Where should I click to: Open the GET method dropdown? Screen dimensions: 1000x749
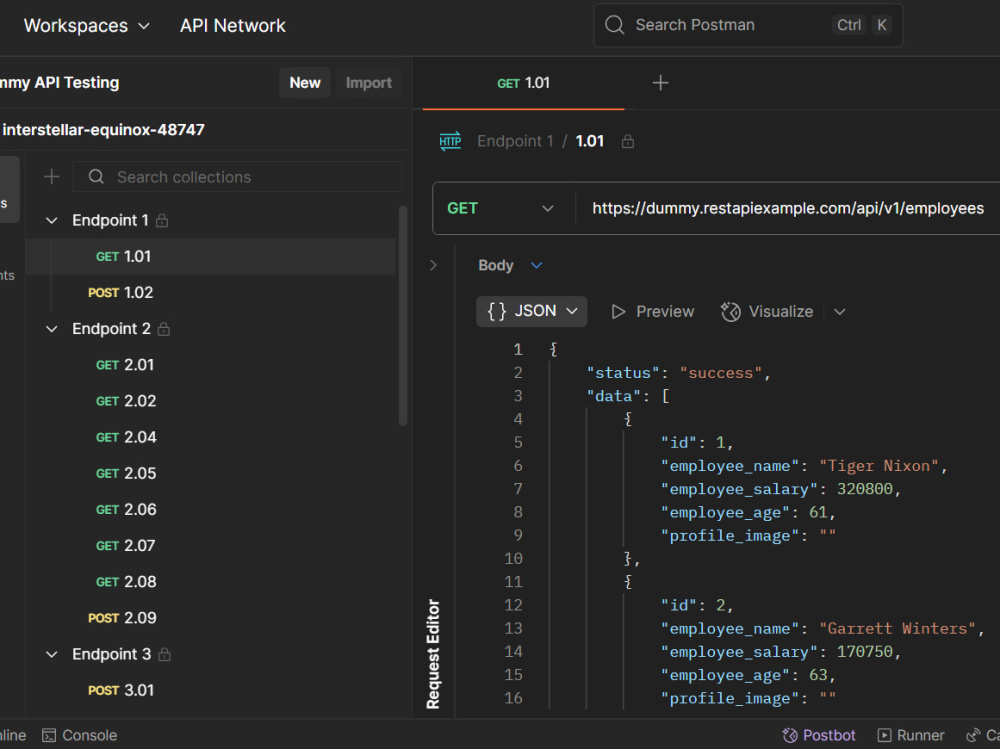click(501, 209)
